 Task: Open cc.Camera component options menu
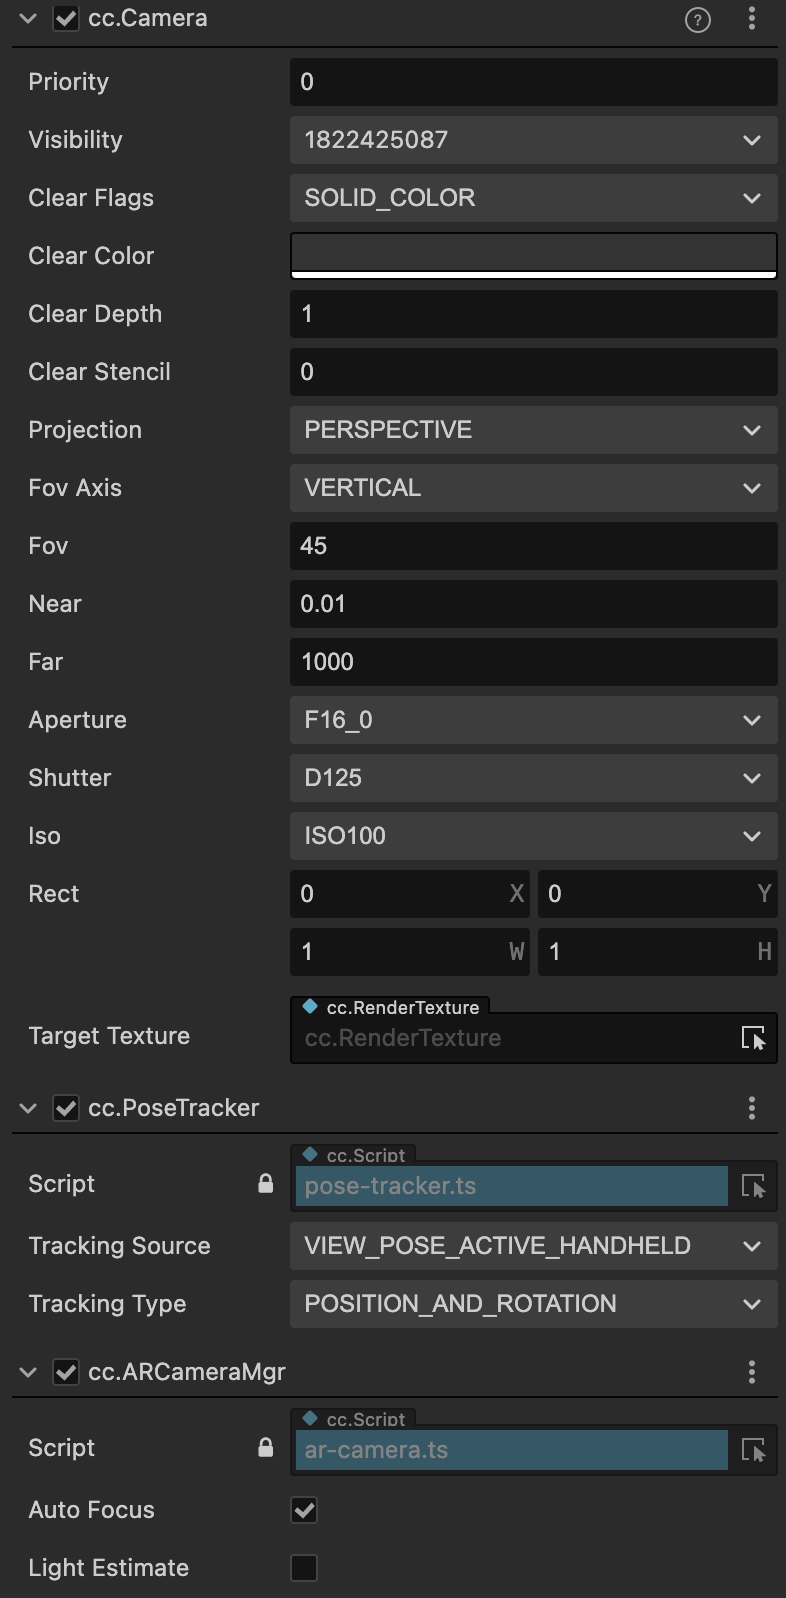[x=752, y=18]
